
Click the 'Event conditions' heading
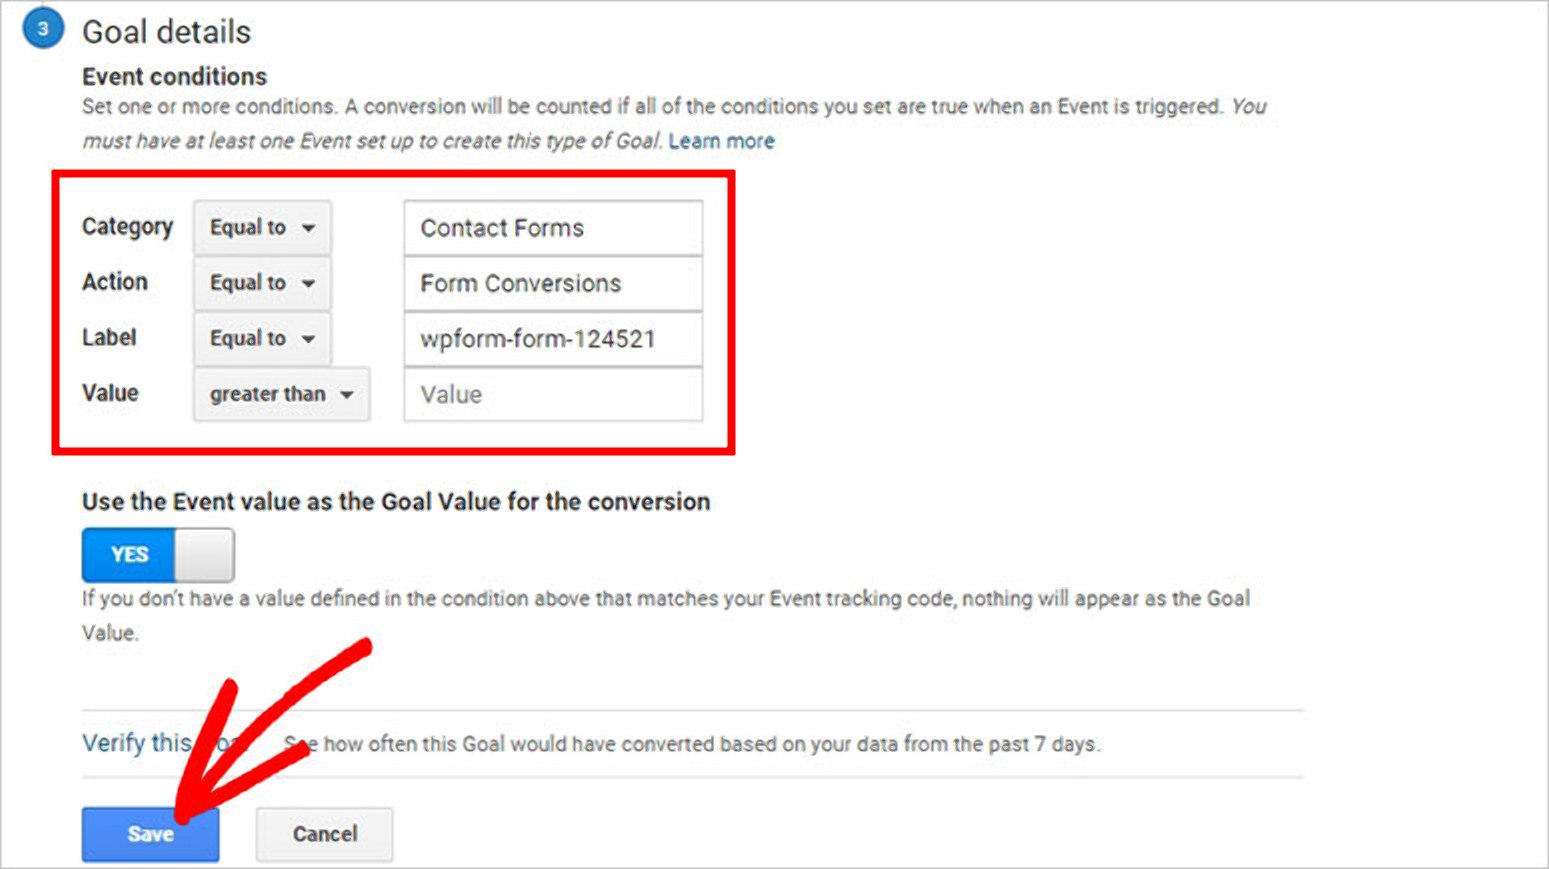[174, 77]
